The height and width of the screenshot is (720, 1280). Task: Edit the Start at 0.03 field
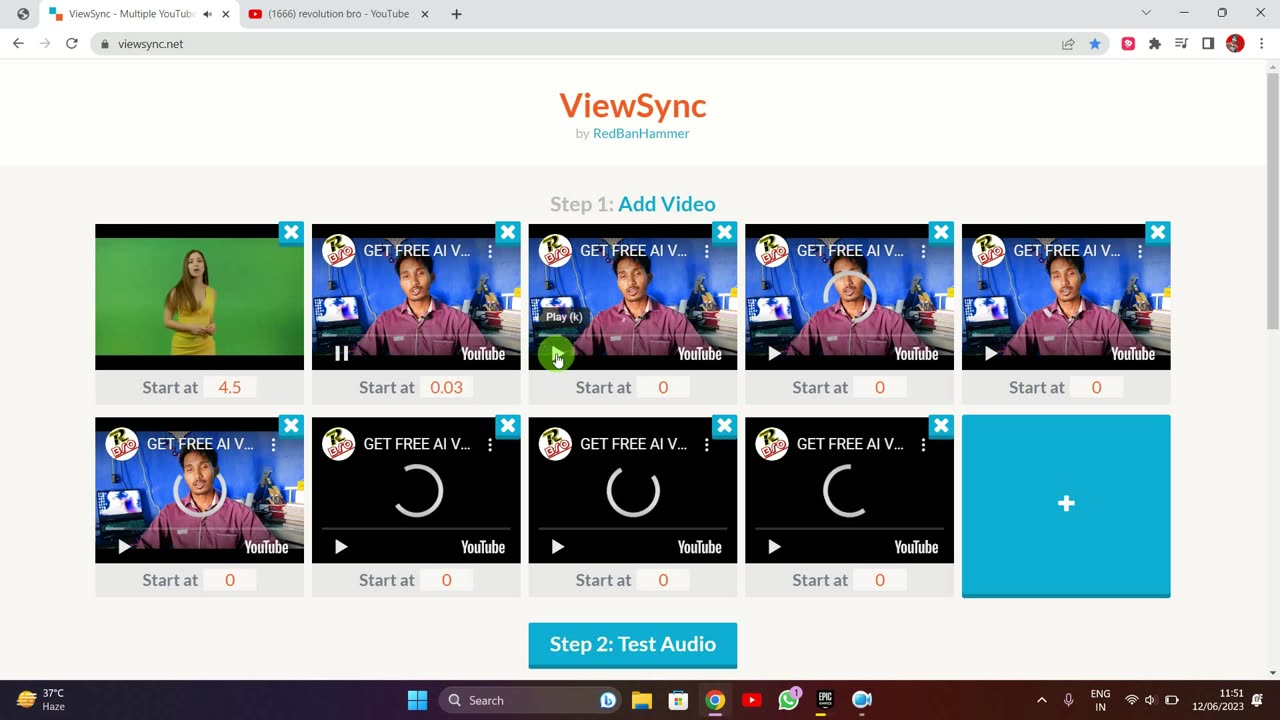446,387
